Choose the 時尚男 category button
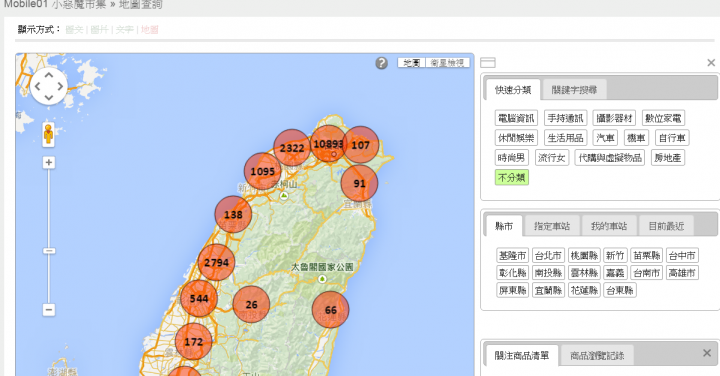This screenshot has width=720, height=376. point(512,158)
